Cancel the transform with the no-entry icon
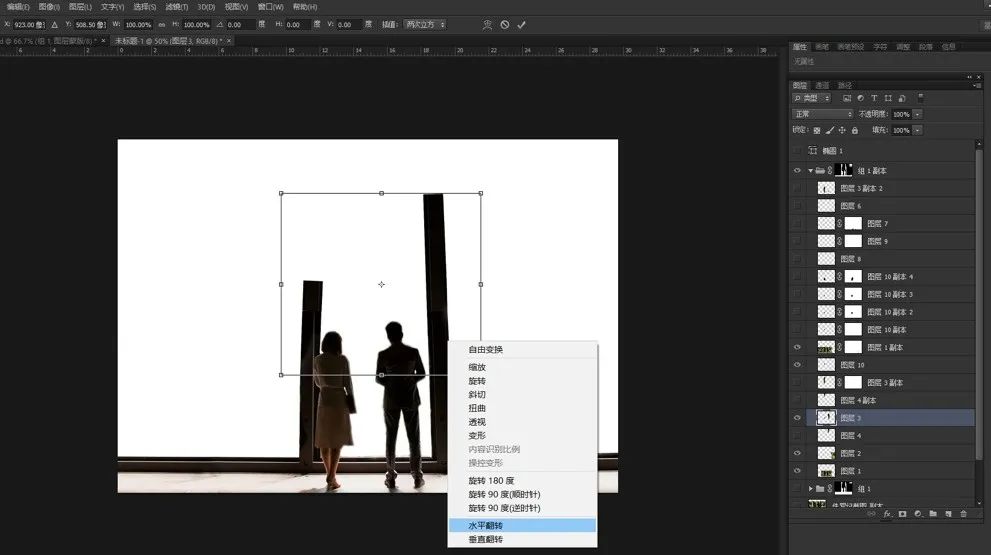The width and height of the screenshot is (991, 555). coord(504,25)
